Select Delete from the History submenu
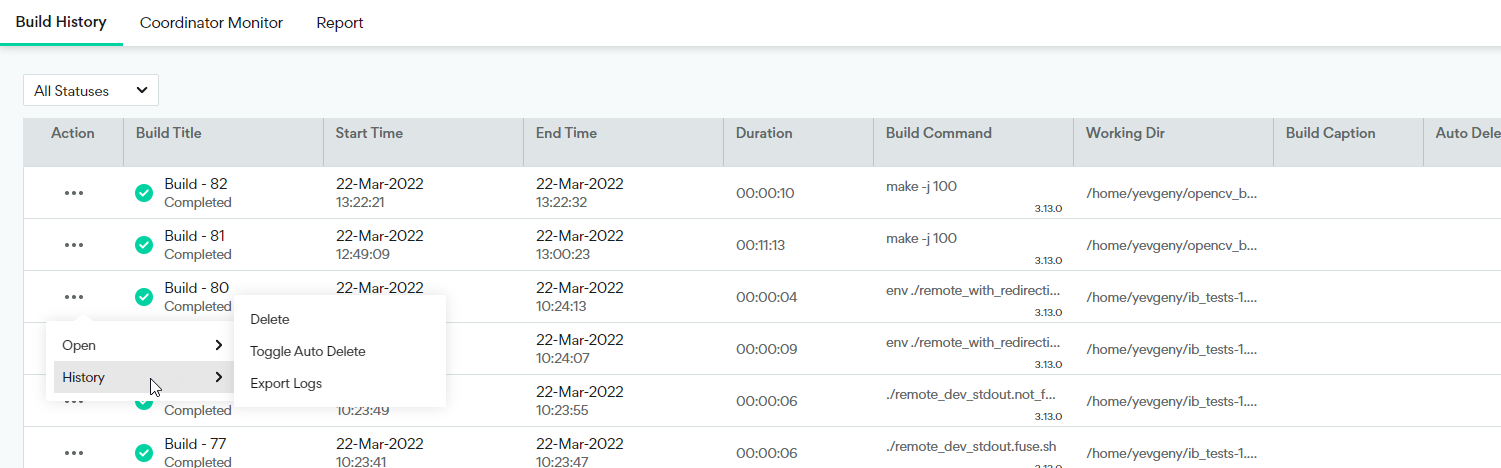The image size is (1501, 468). [270, 319]
